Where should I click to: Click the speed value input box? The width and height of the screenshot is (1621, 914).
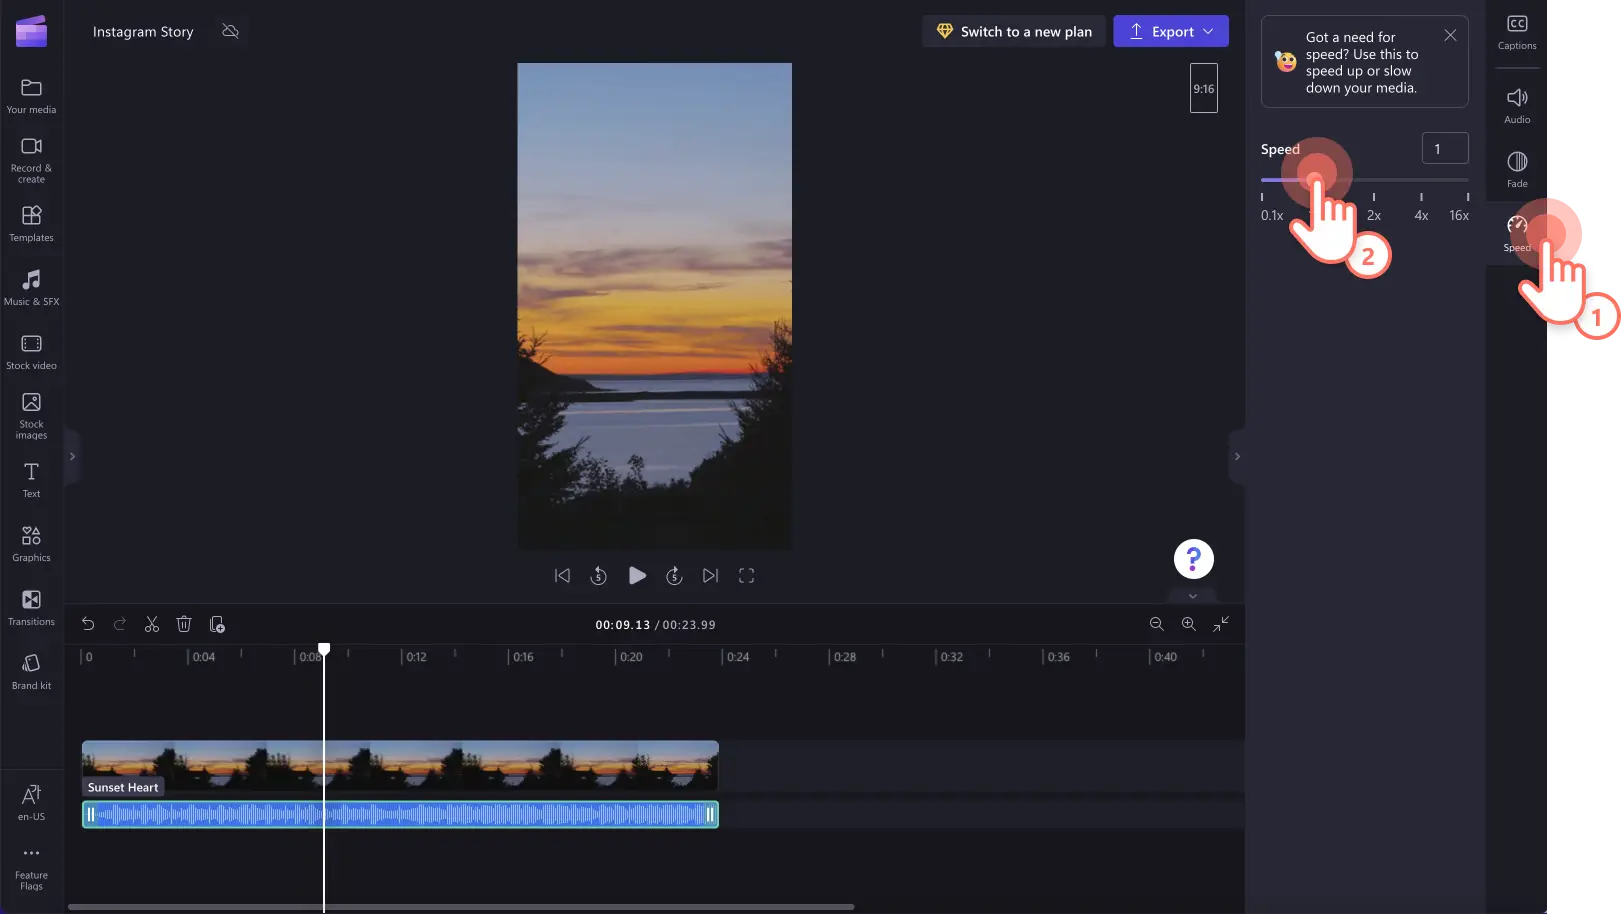click(x=1445, y=148)
